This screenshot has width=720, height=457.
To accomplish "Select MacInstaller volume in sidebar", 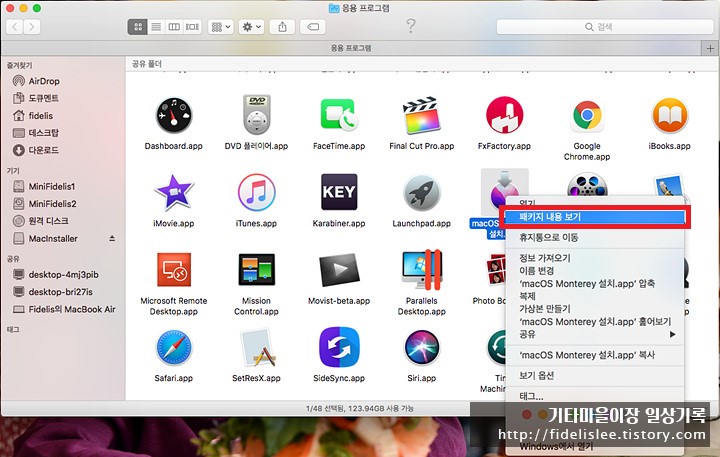I will pos(53,238).
